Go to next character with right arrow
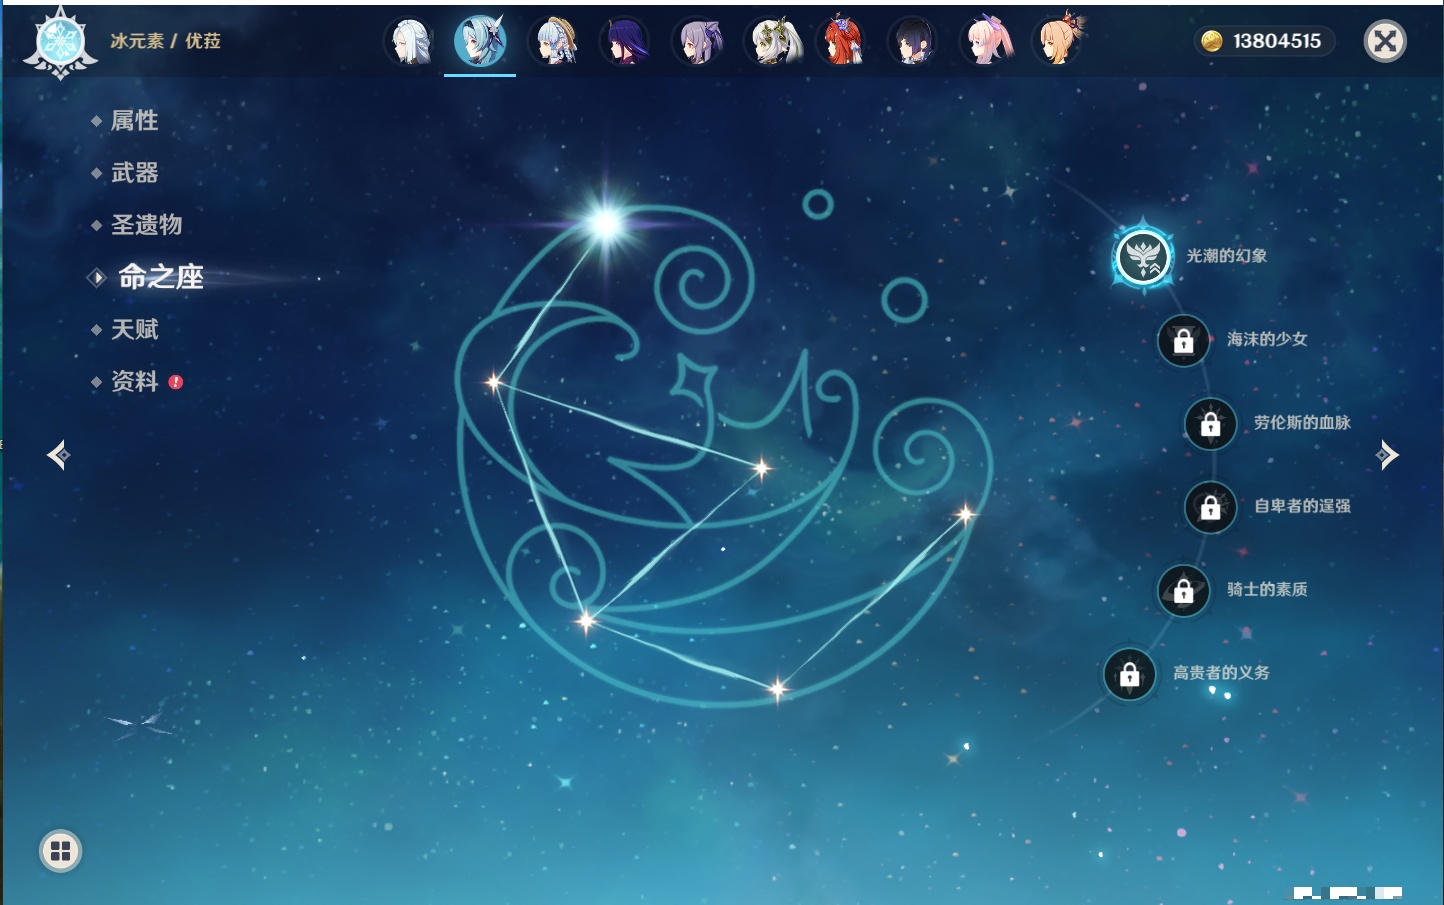This screenshot has width=1444, height=905. tap(1387, 455)
